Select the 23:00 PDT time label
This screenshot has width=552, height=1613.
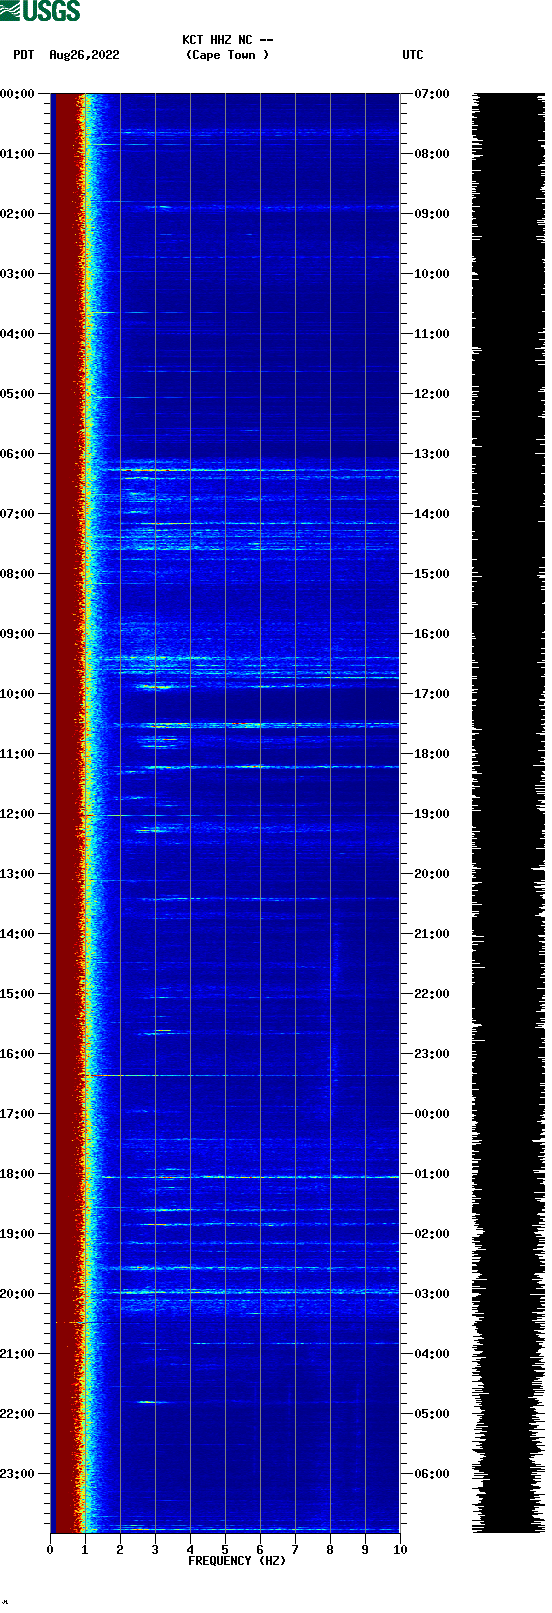tap(17, 1474)
